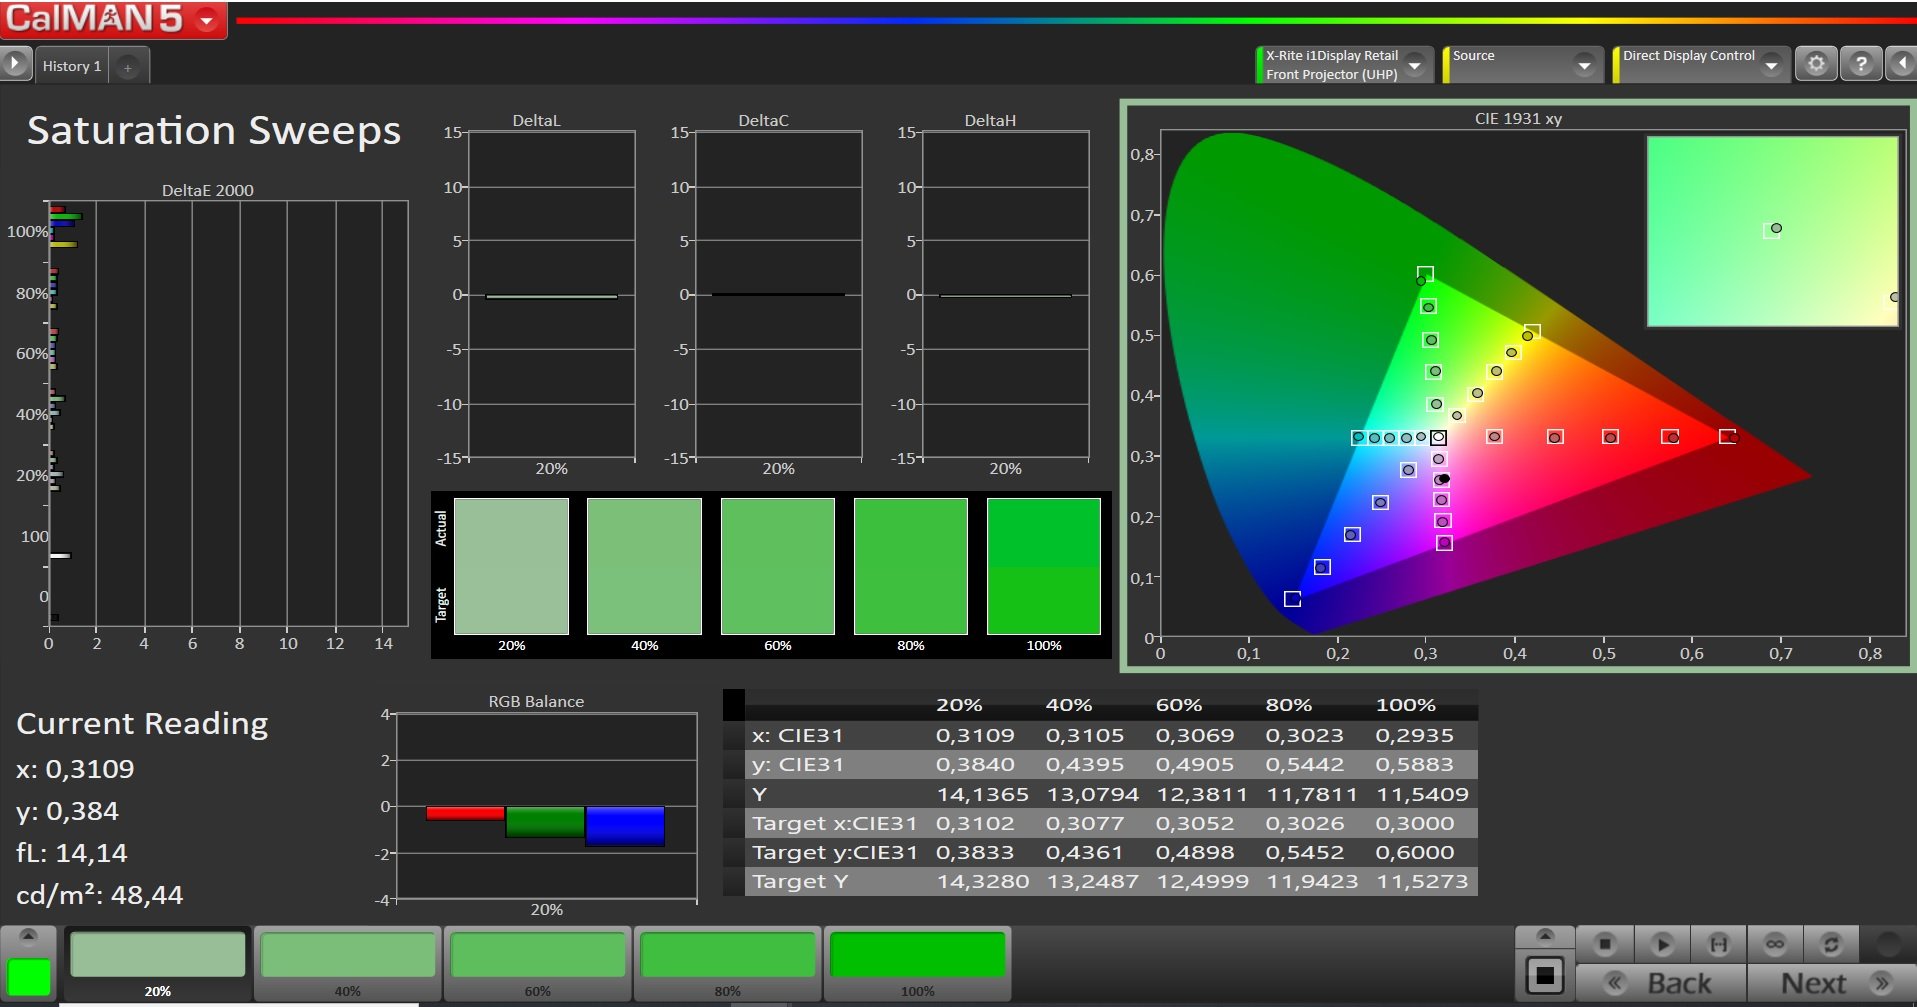Expand the Source dropdown

(x=1584, y=66)
